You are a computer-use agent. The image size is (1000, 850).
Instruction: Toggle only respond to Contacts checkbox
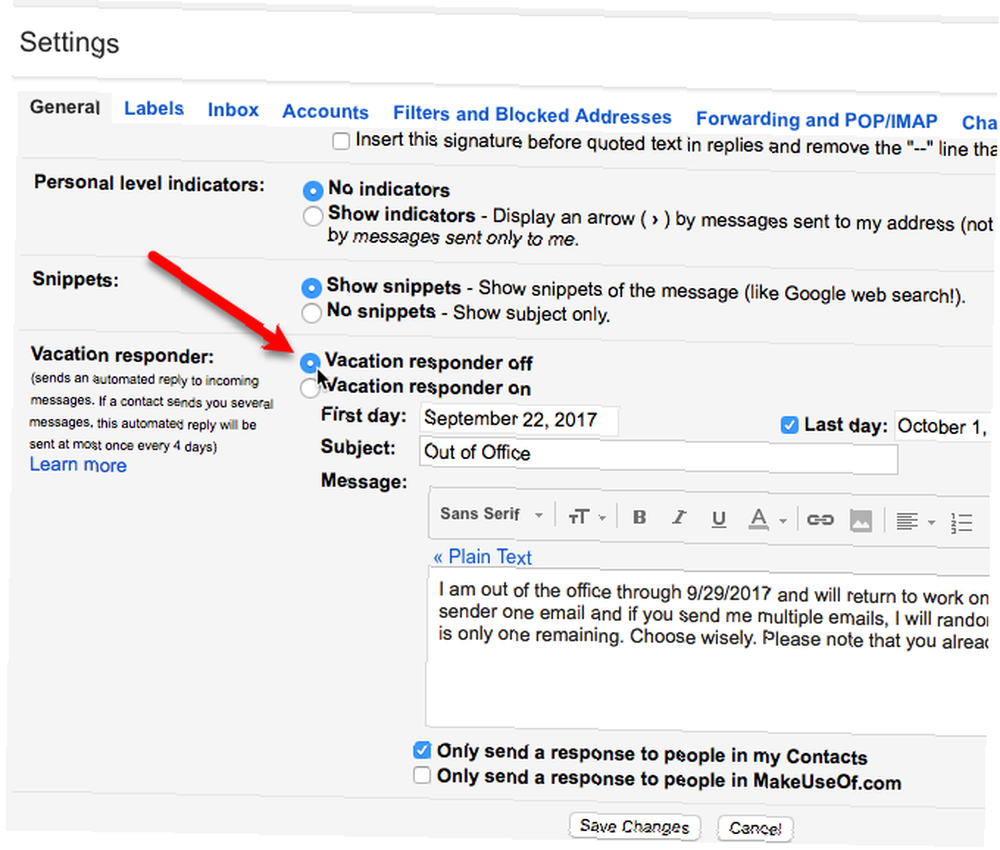pyautogui.click(x=422, y=751)
